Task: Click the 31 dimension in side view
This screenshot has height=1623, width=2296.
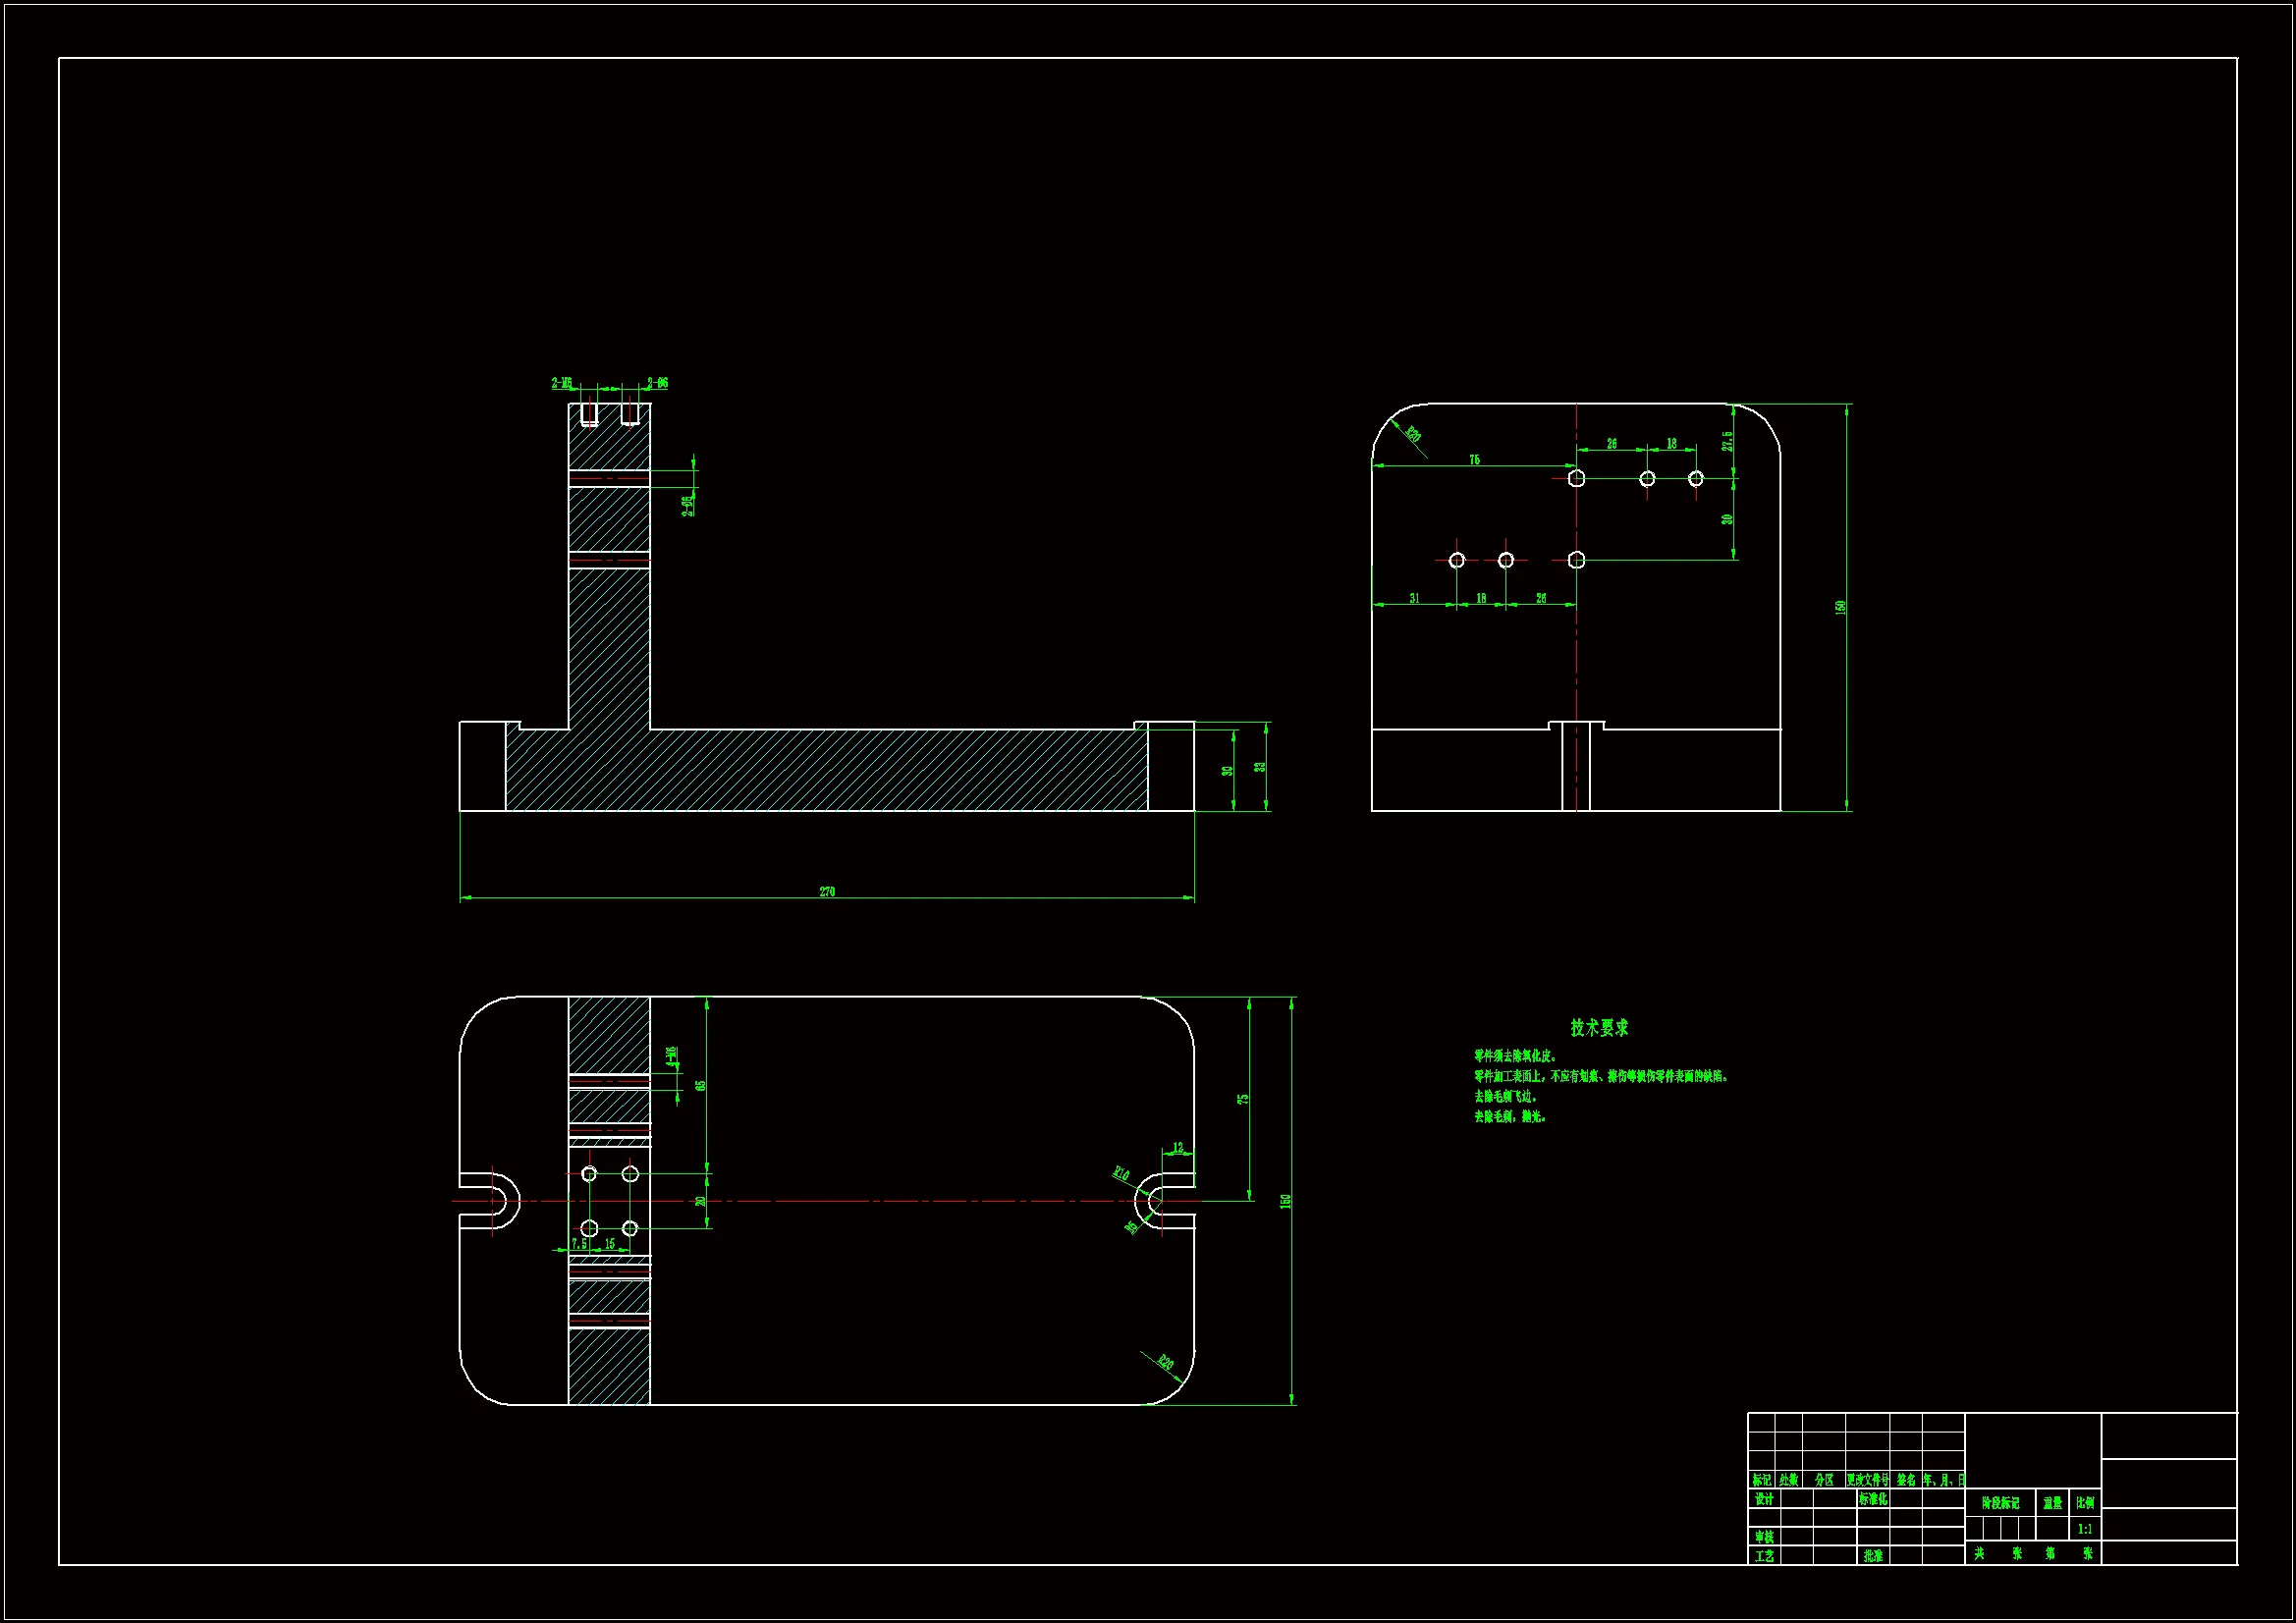Action: [1414, 598]
